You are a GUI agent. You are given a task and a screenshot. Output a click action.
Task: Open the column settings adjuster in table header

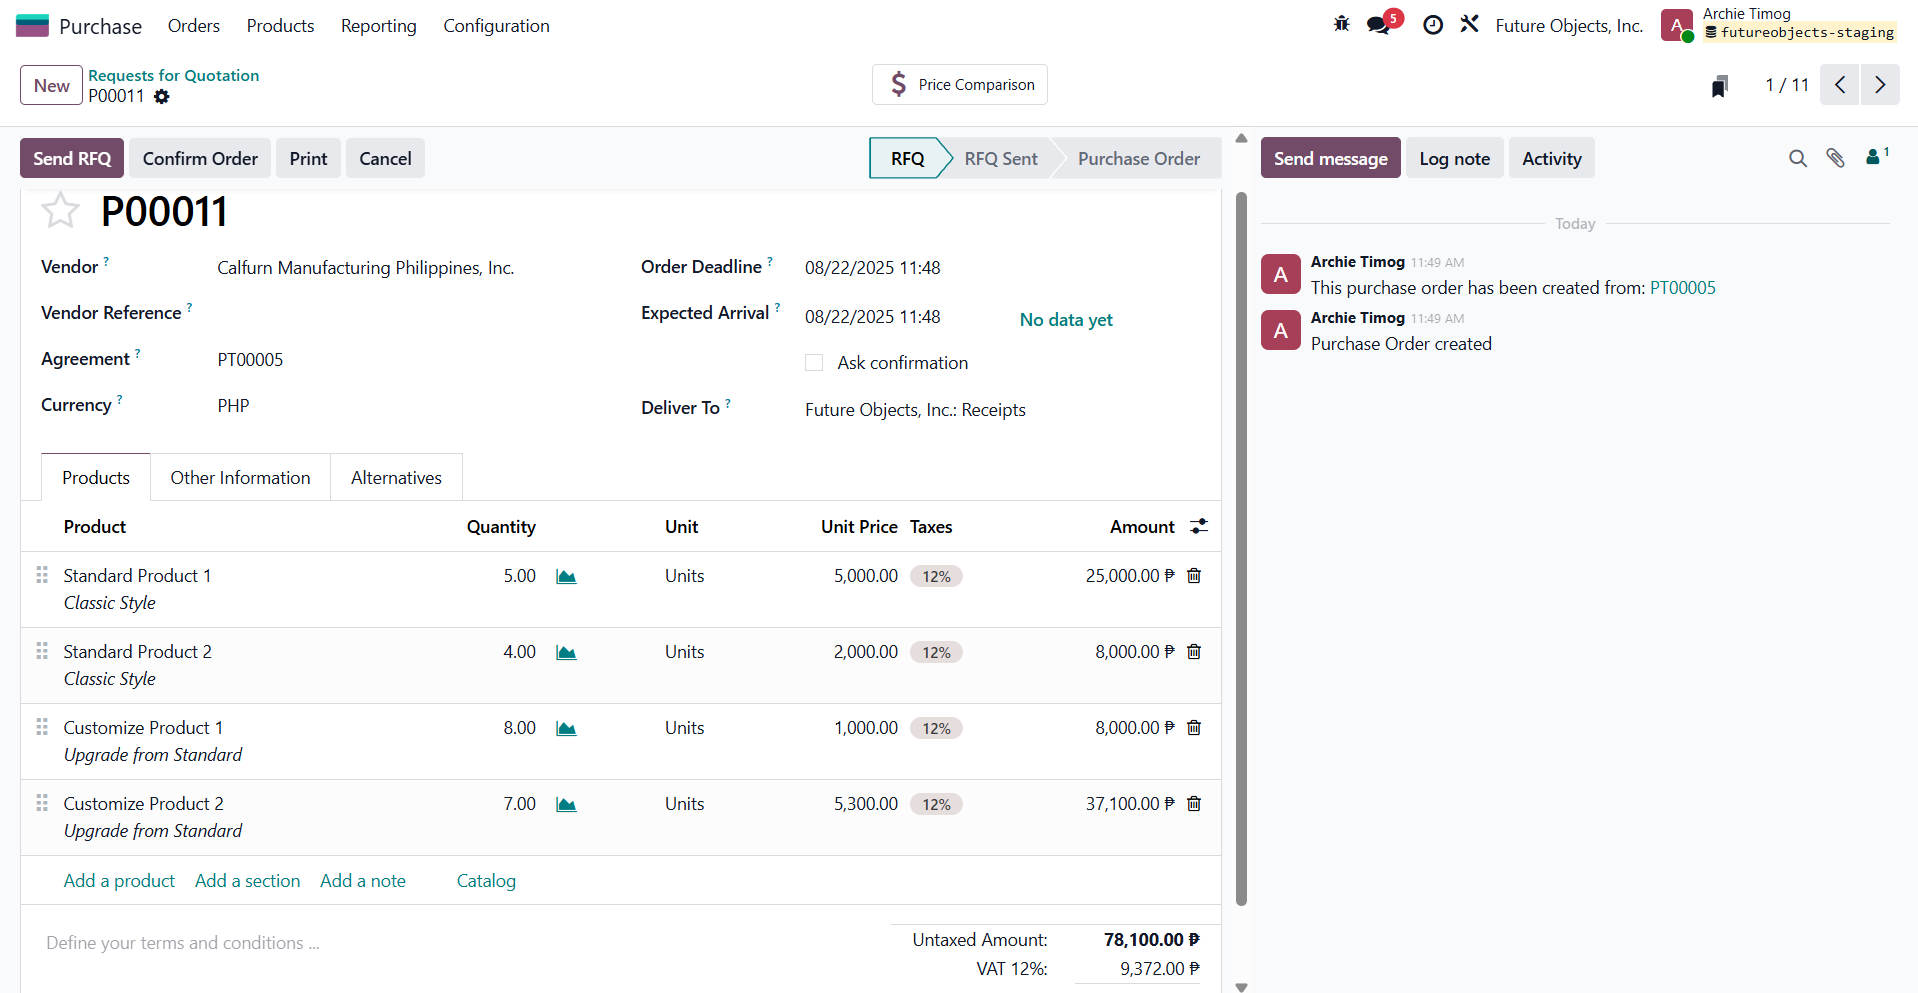1199,527
